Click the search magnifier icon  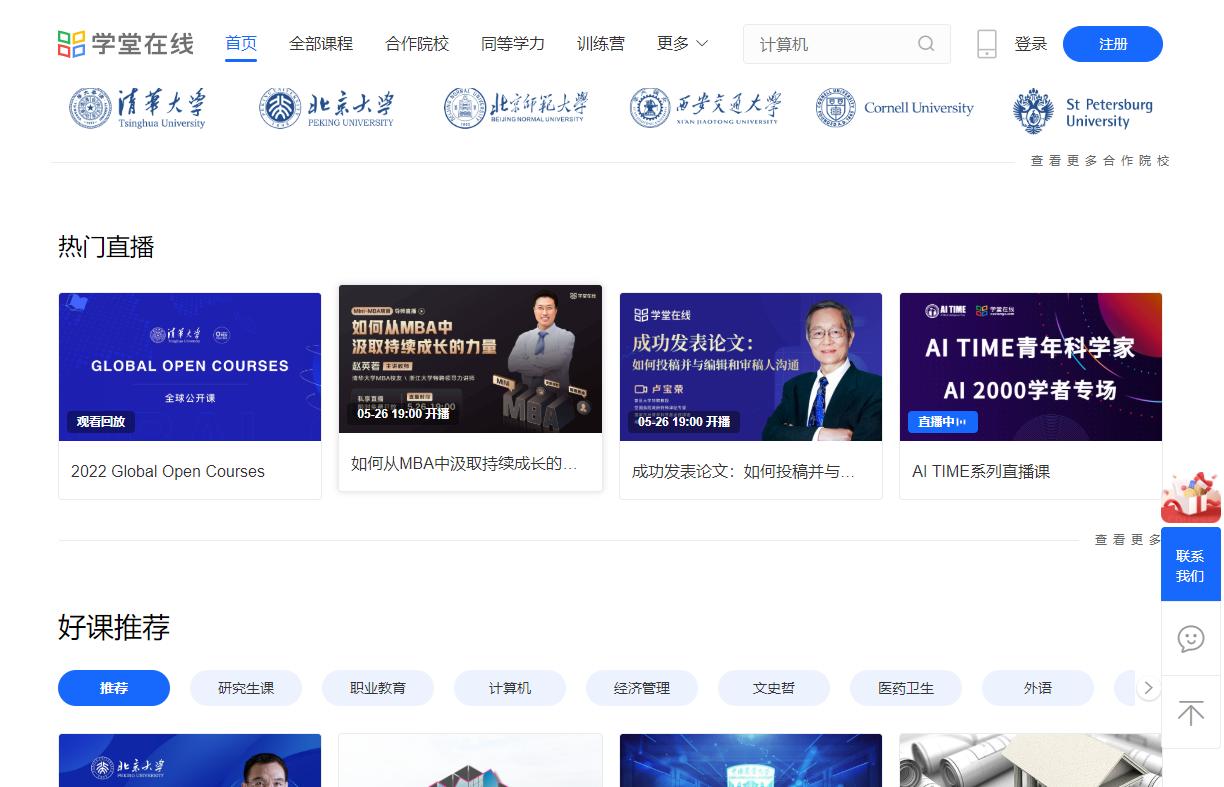click(x=925, y=44)
